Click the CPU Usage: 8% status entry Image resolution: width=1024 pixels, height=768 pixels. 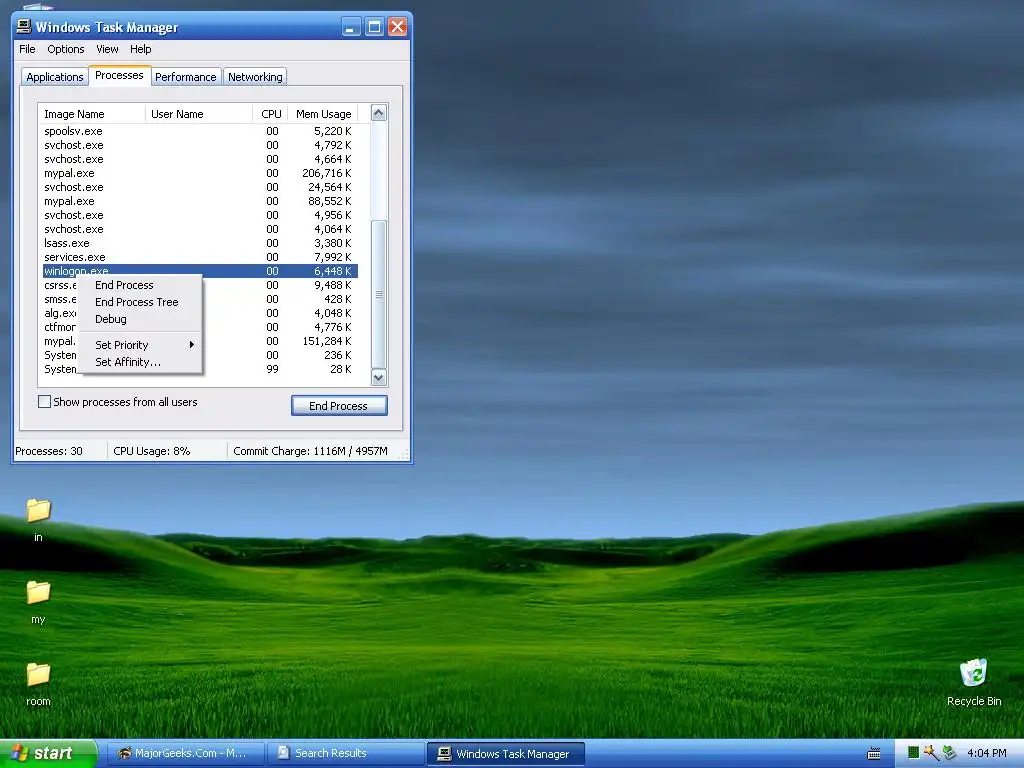point(152,451)
